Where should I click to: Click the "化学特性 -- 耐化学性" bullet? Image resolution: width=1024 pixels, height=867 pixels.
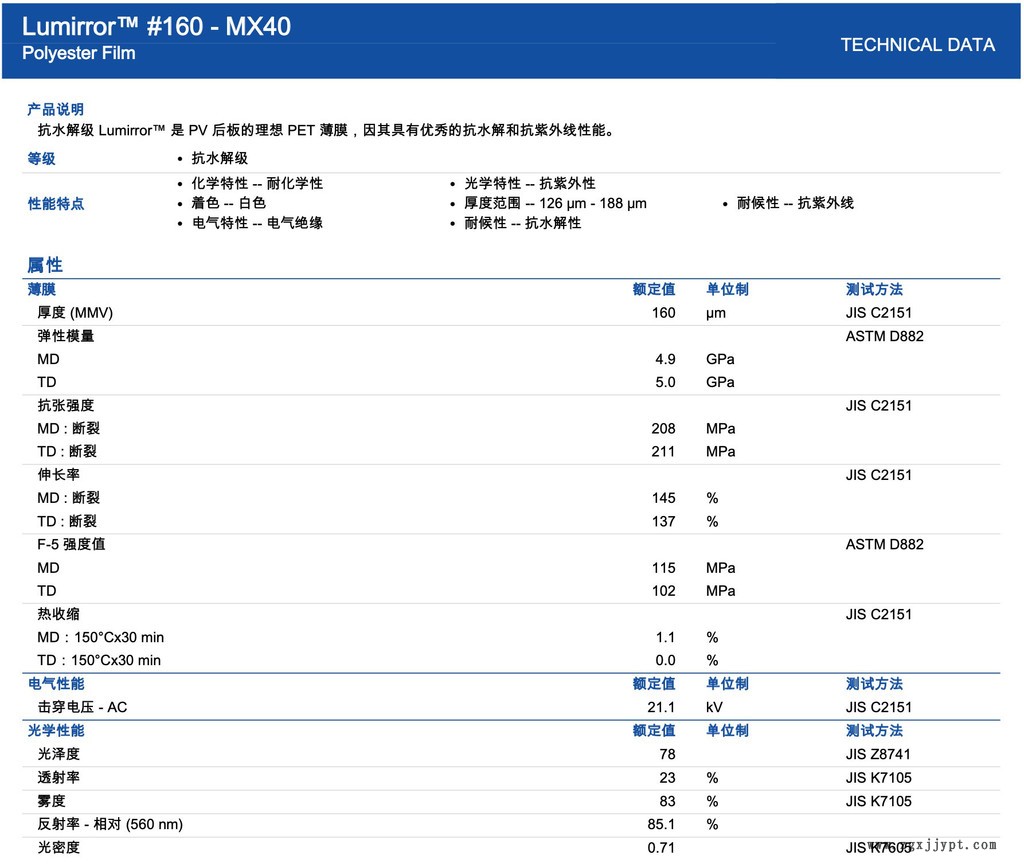pyautogui.click(x=257, y=183)
